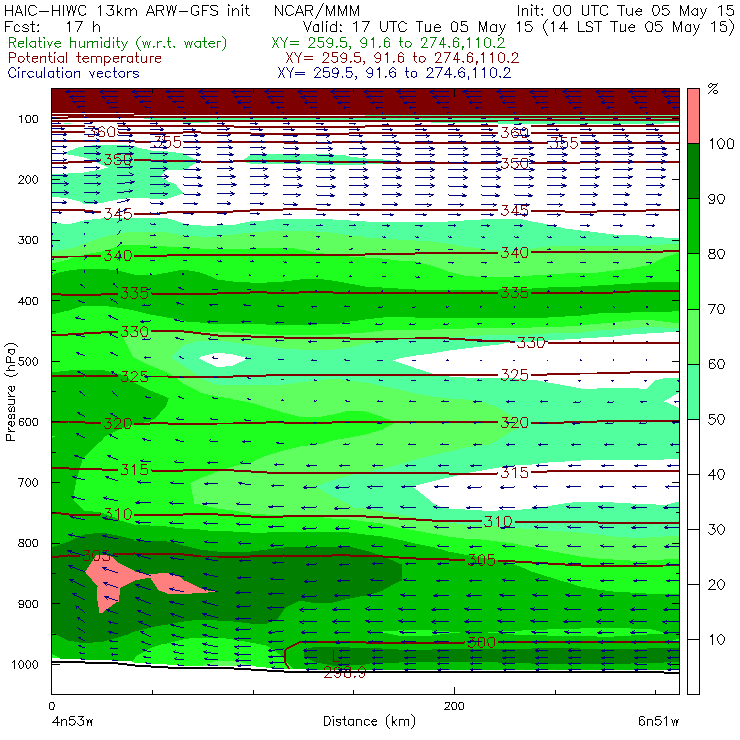Click the '310' contour label on the right side

[498, 521]
